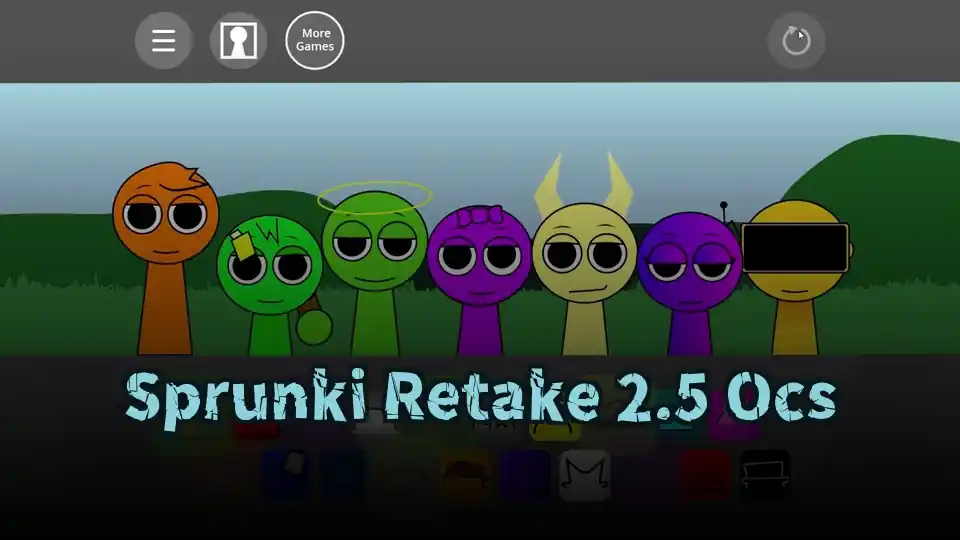Pick the dark blue icon beside paper-note icon
This screenshot has height=540, width=960.
345,476
